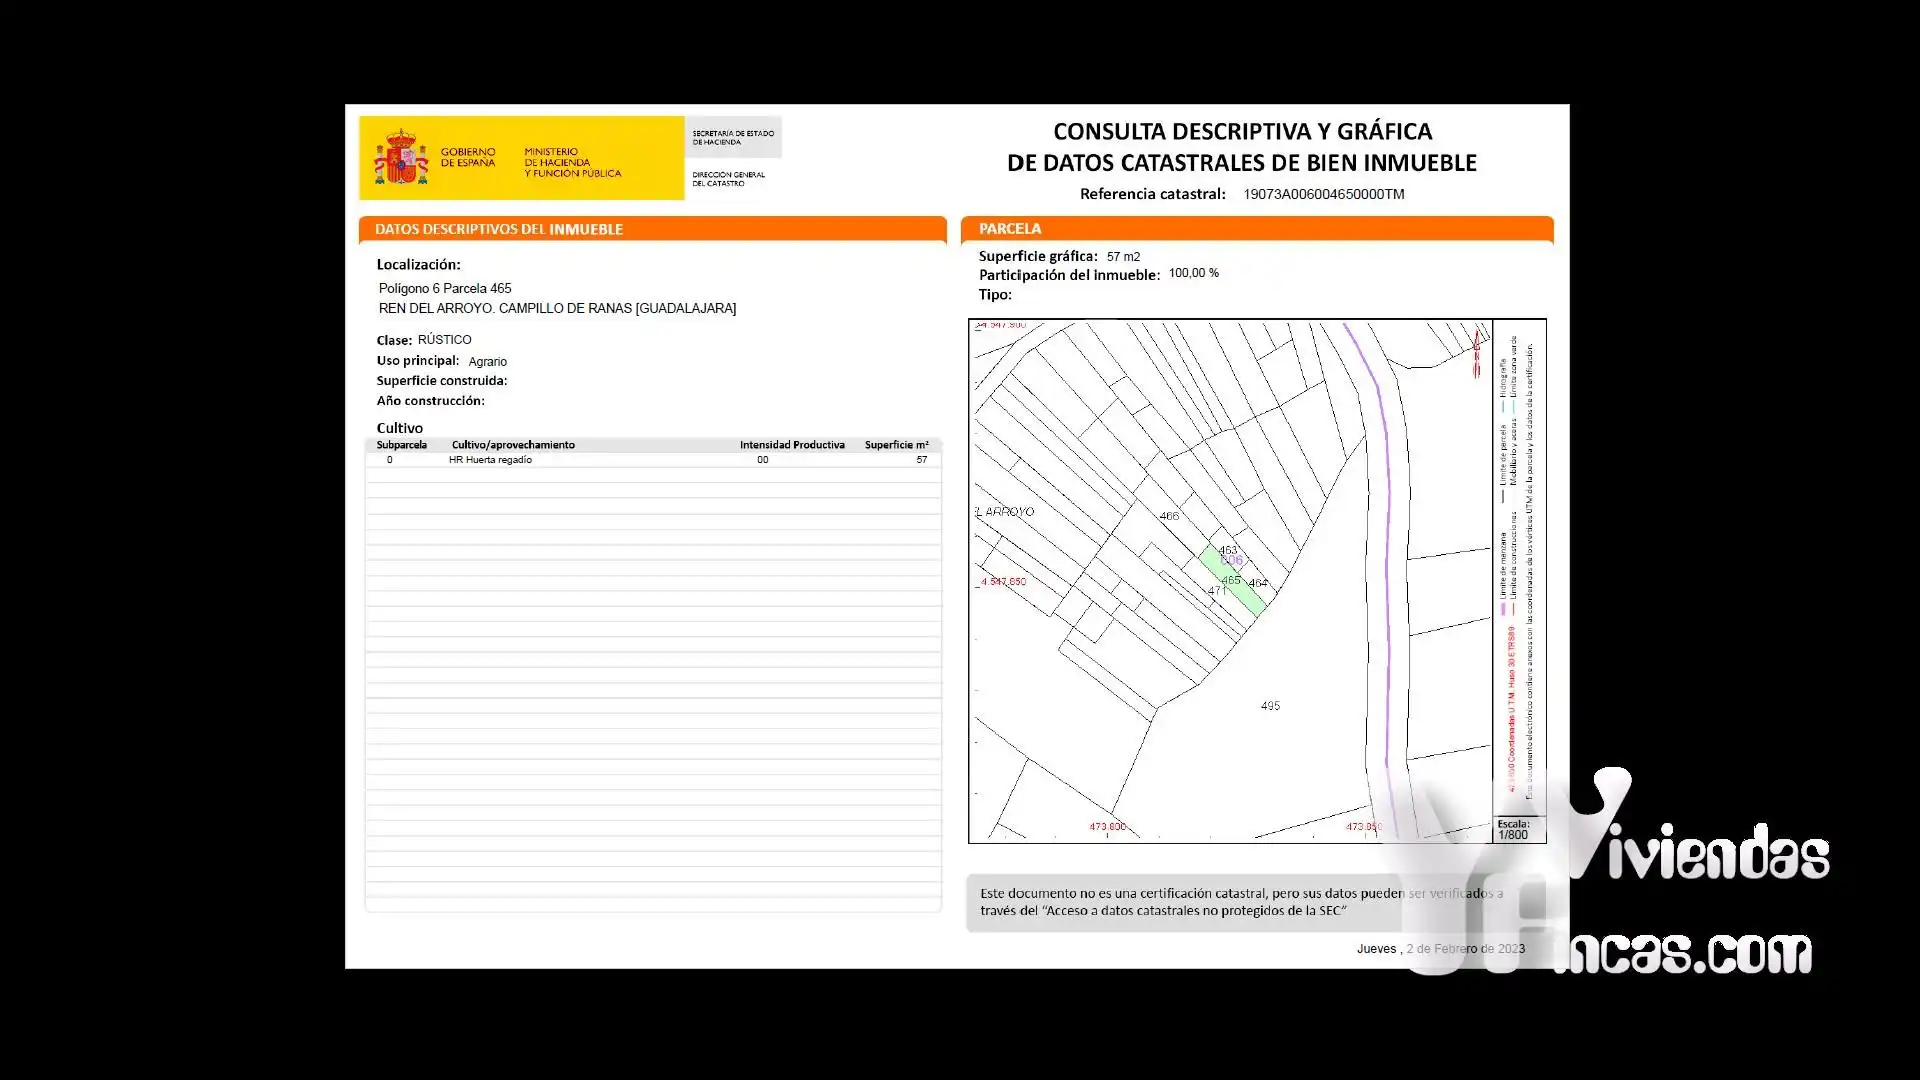Click "MINISTERIO DE HACIENDA Y FUNCIÓN PÚBLICA" text
Image resolution: width=1920 pixels, height=1080 pixels.
tap(572, 162)
